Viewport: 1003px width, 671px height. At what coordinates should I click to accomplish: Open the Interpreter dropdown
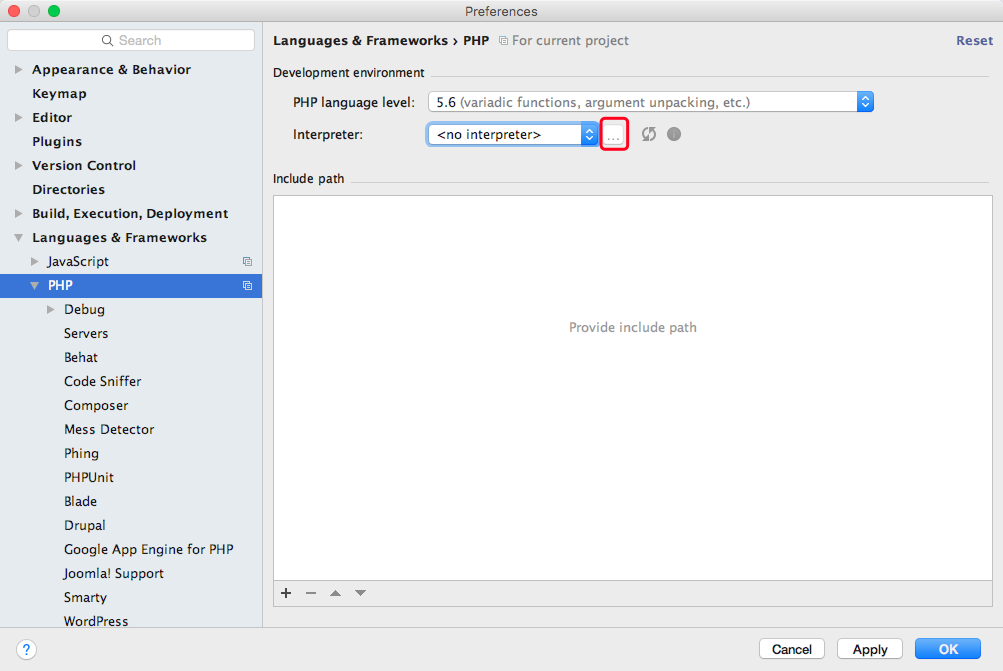pos(512,134)
